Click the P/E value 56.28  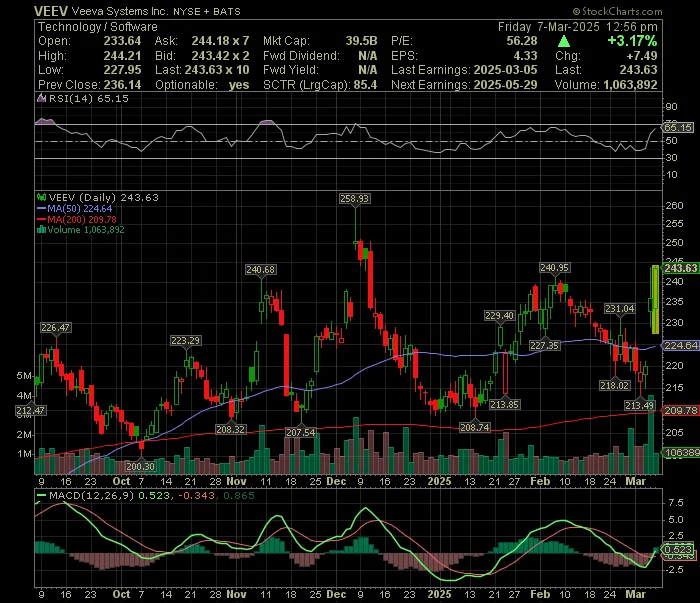pyautogui.click(x=522, y=41)
